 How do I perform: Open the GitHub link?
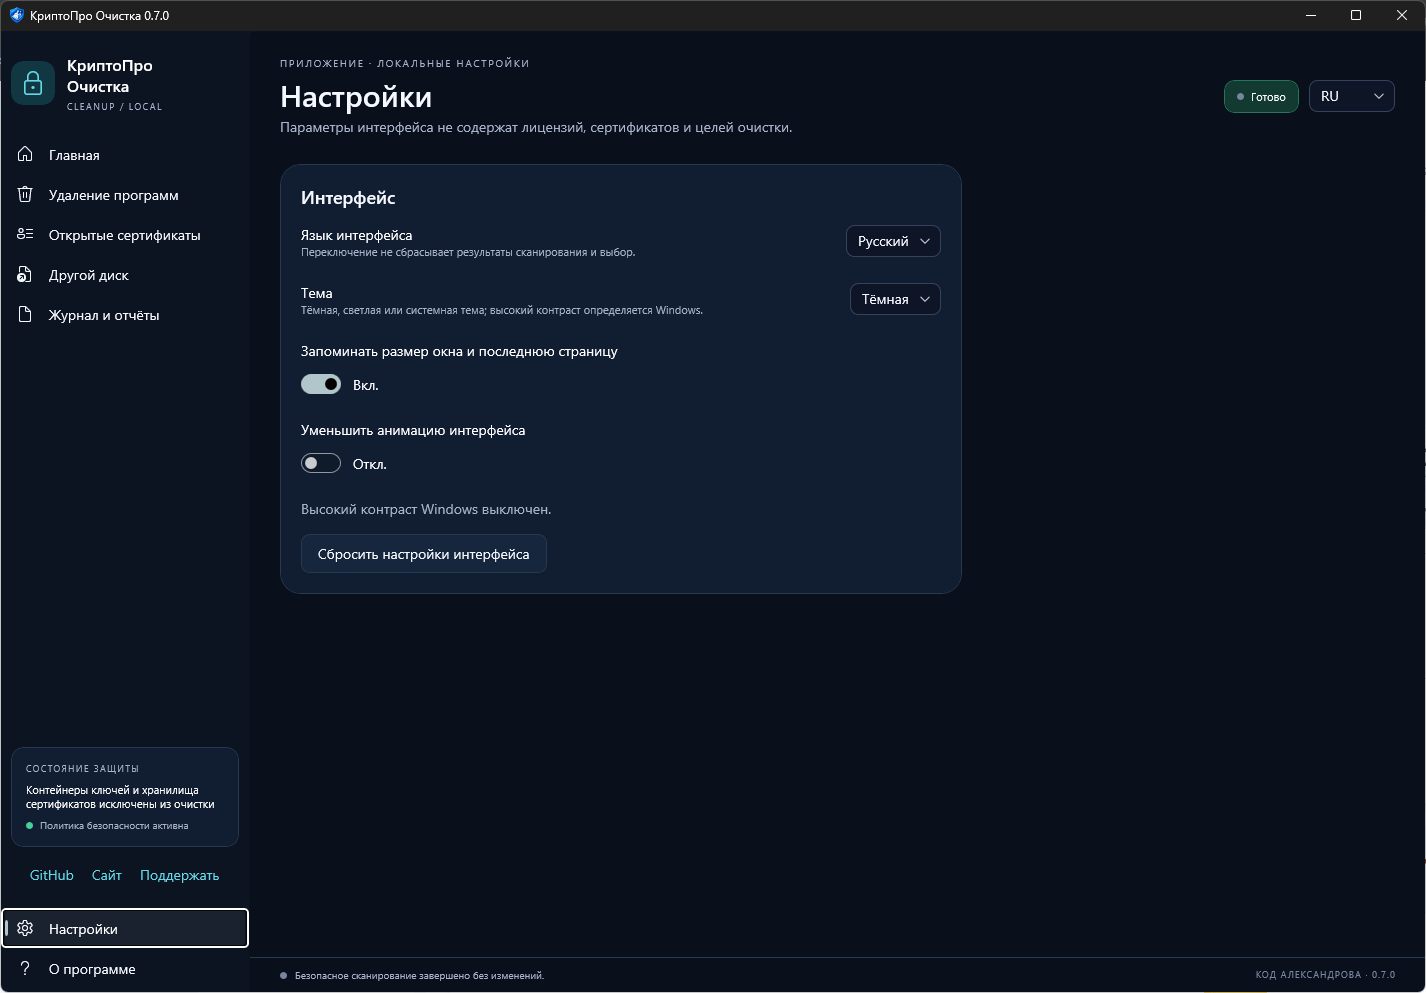[x=52, y=875]
